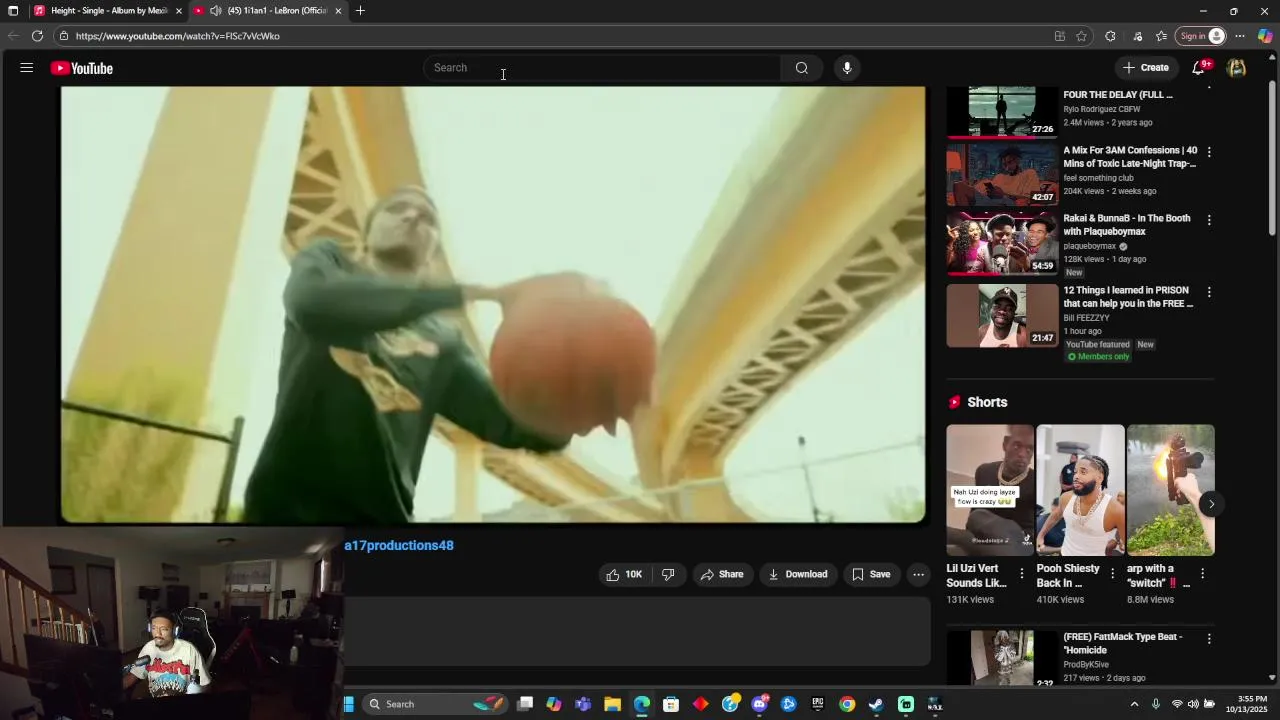Start voice search with the microphone icon

(847, 68)
